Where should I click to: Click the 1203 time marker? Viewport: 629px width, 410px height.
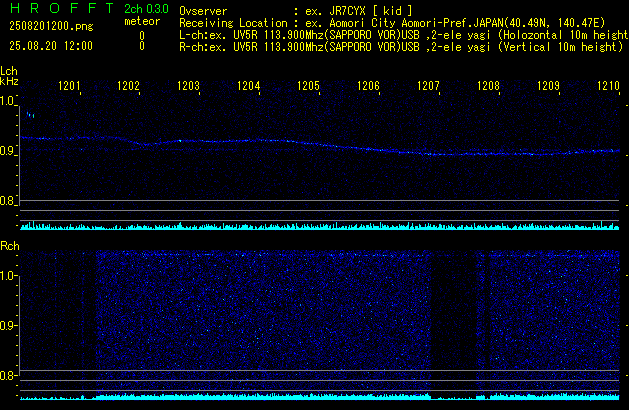tap(189, 86)
